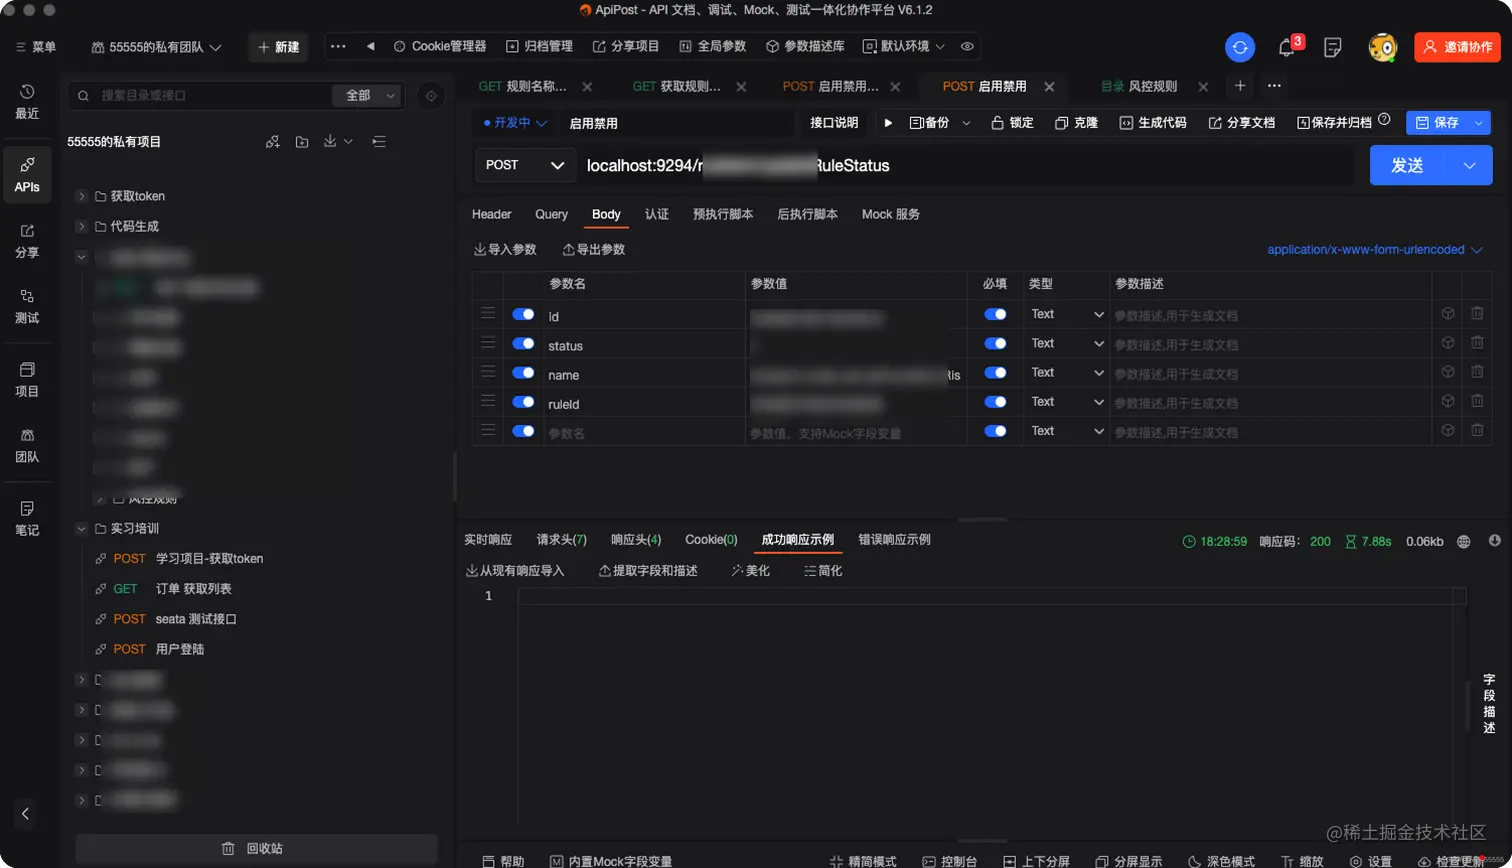Open the application/x-www-form-urlencoded selector

(1368, 249)
